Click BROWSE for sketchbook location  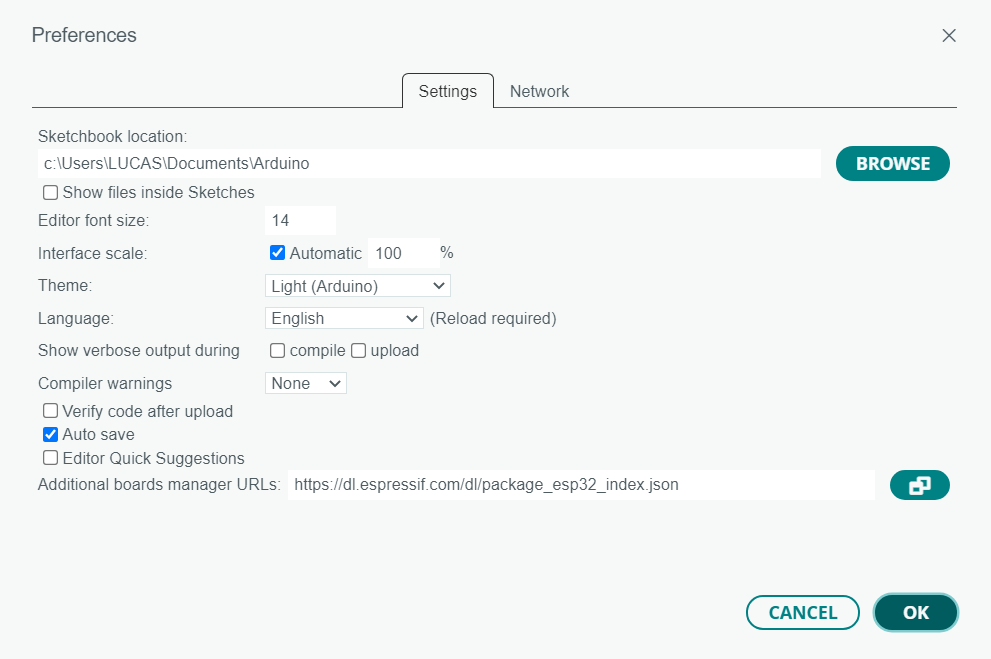click(x=892, y=164)
